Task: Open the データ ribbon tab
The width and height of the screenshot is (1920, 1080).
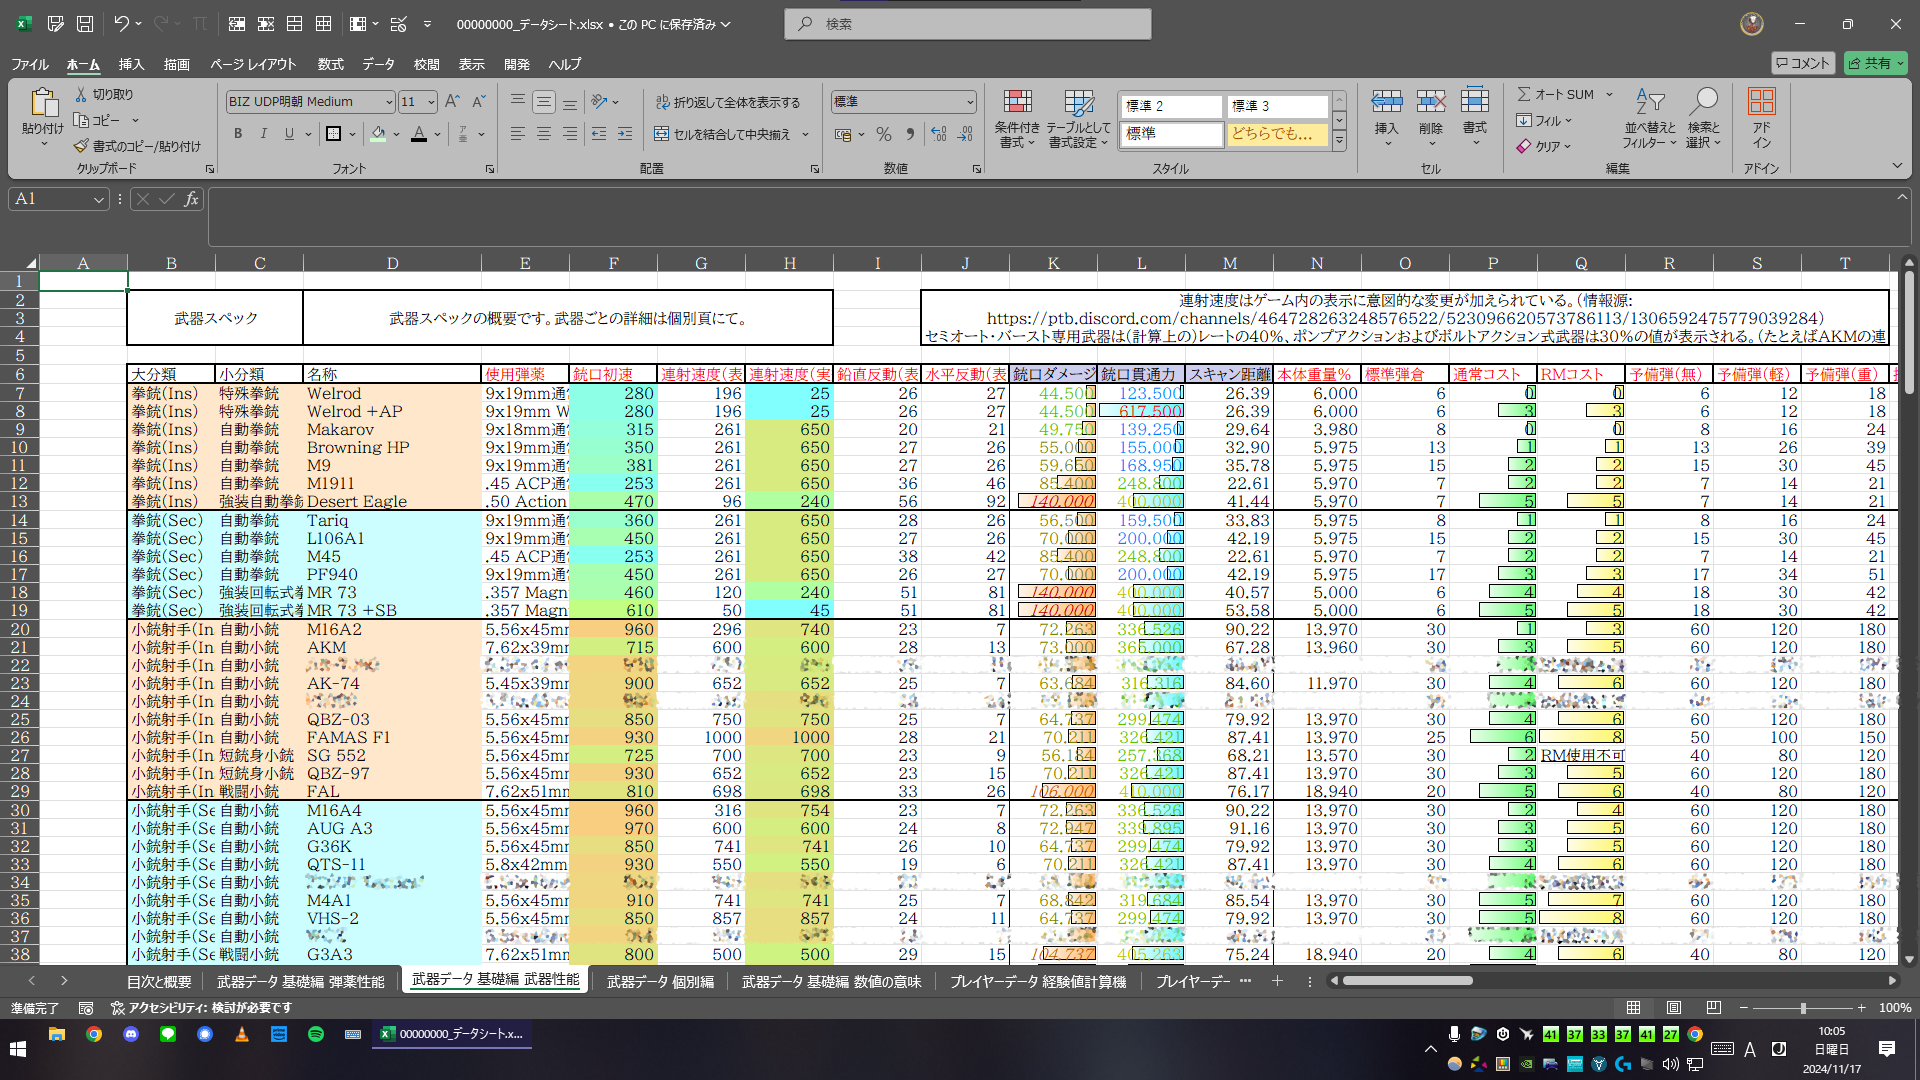Action: coord(378,64)
